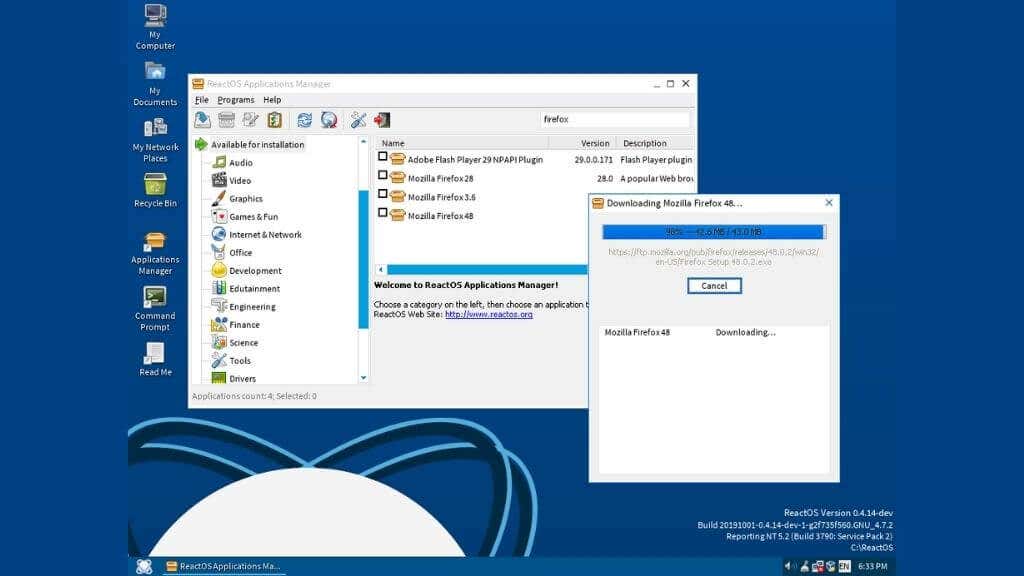This screenshot has height=576, width=1024.
Task: Select the Uninstall toolbar icon
Action: coord(227,119)
